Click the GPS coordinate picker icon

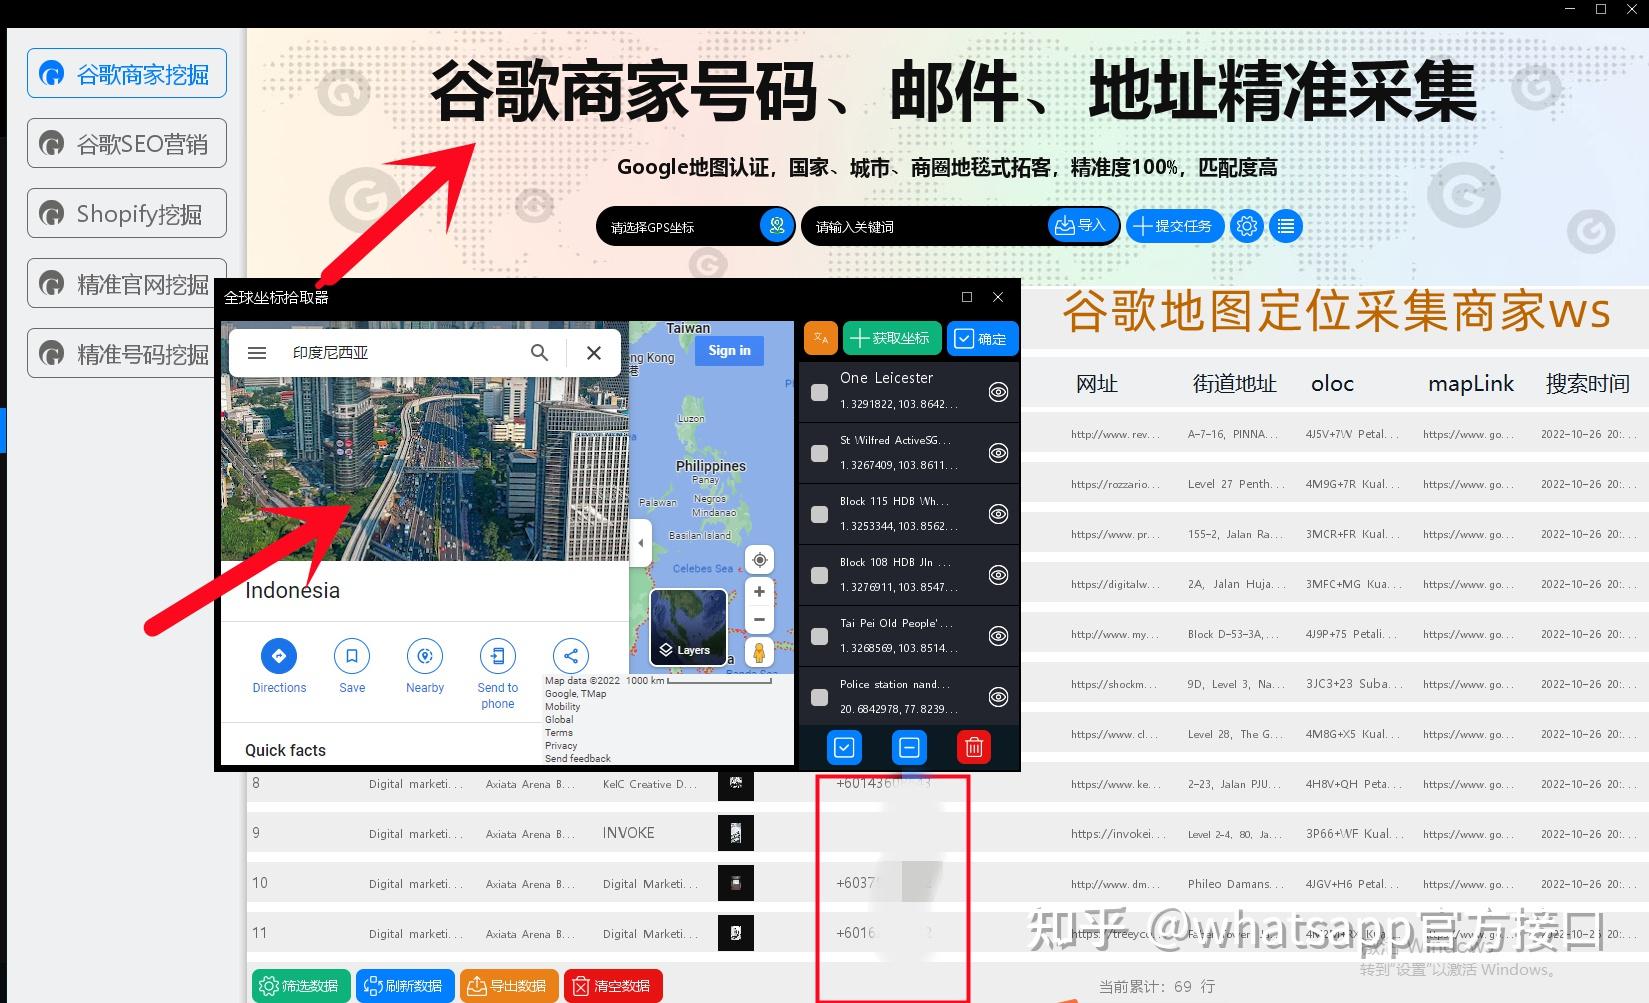tap(776, 226)
